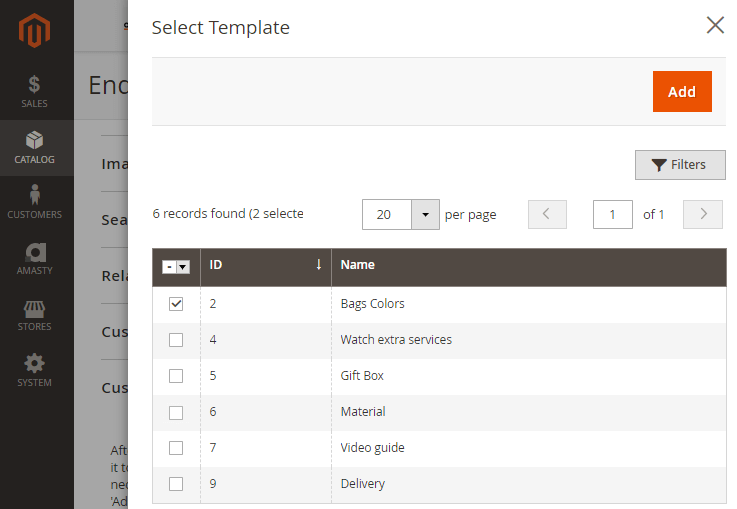Select the Delivery template checkbox
This screenshot has width=737, height=509.
tap(176, 484)
